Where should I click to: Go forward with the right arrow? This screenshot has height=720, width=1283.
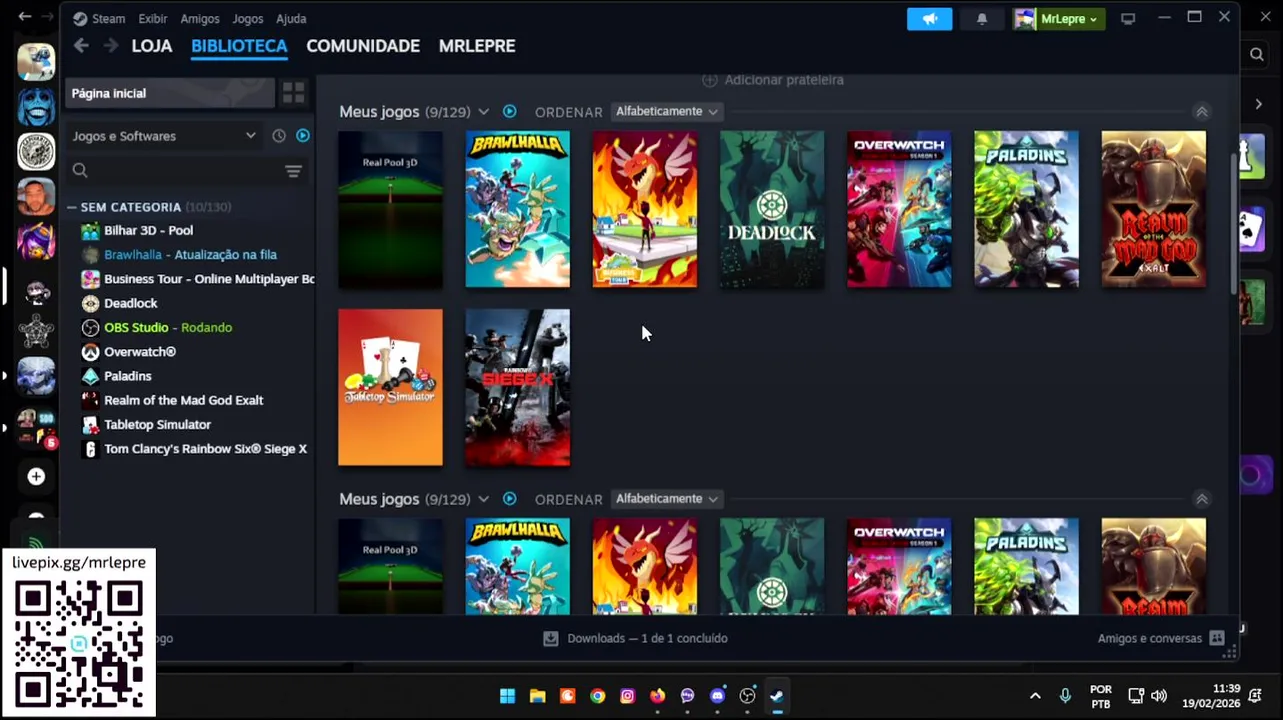tap(110, 46)
